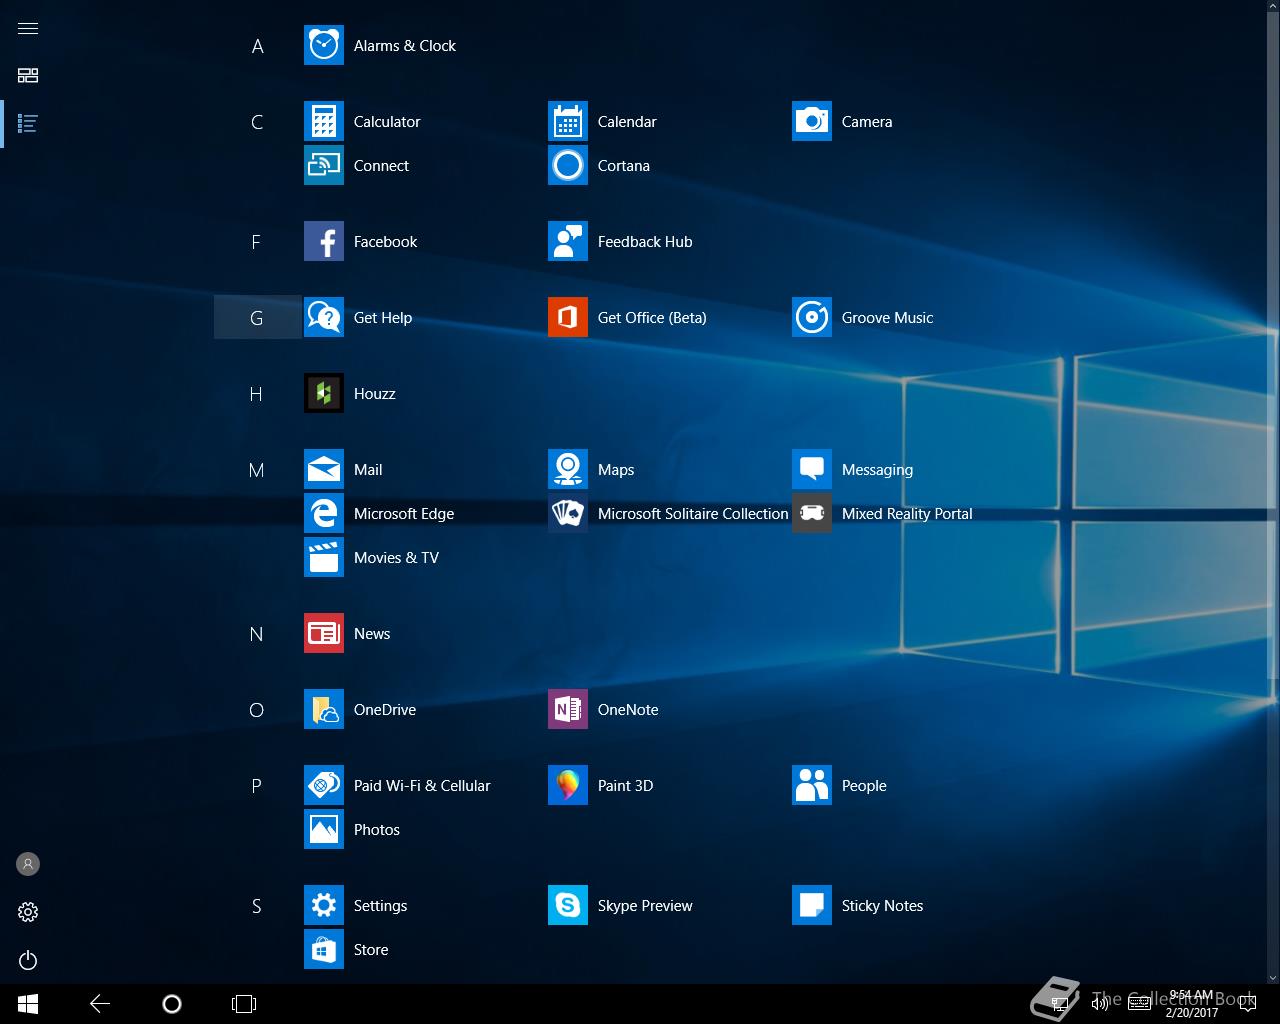Open the Paid Wi-Fi & Cellular icon
1280x1024 pixels.
(x=324, y=785)
